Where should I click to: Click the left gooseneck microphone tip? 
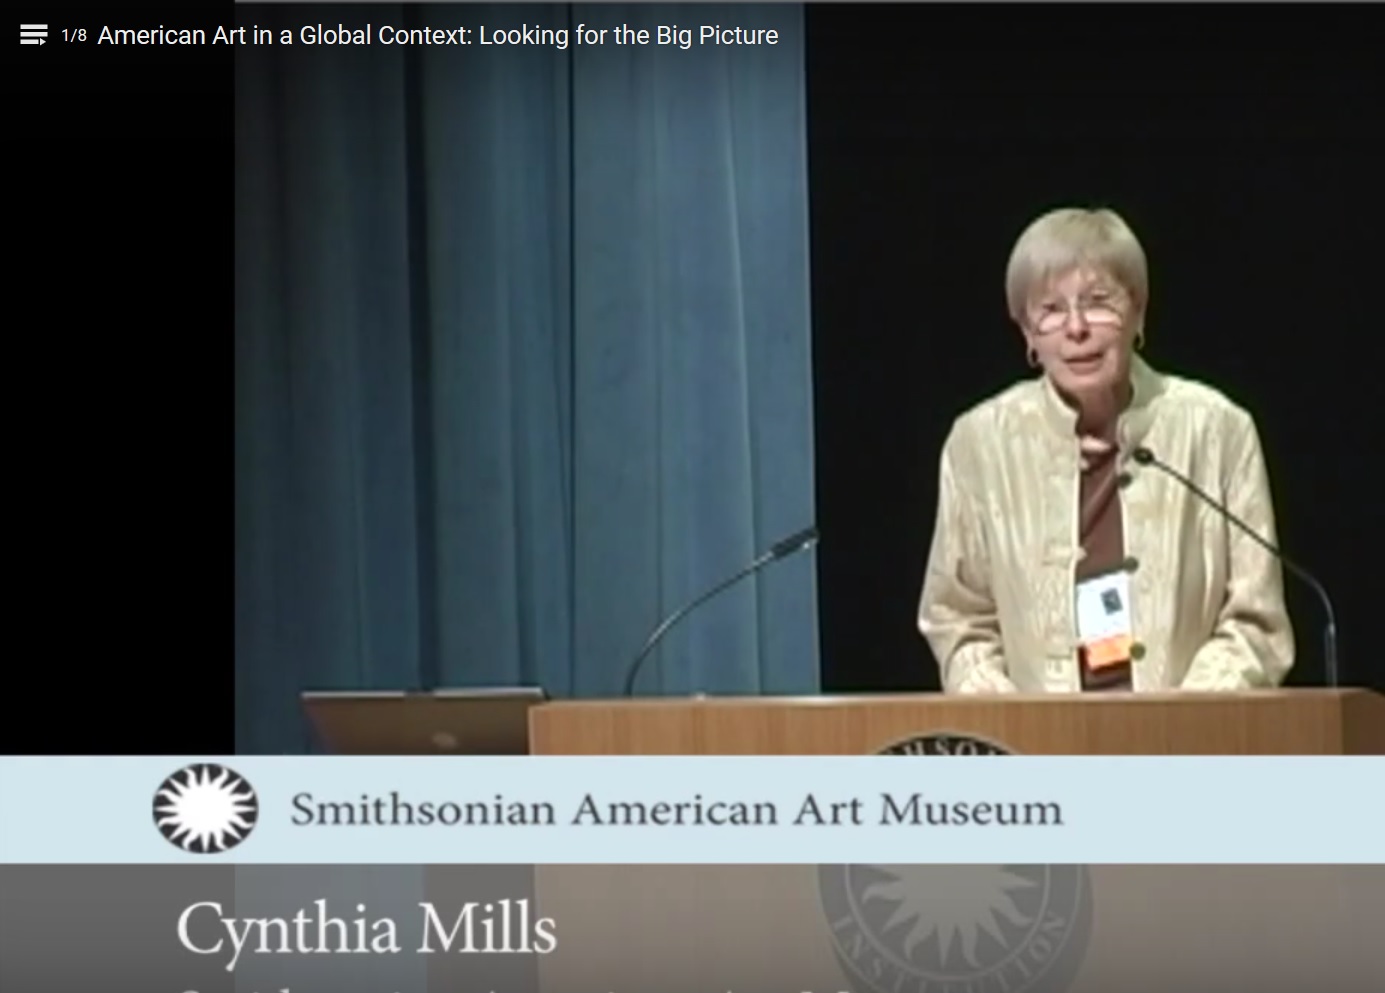[x=795, y=543]
